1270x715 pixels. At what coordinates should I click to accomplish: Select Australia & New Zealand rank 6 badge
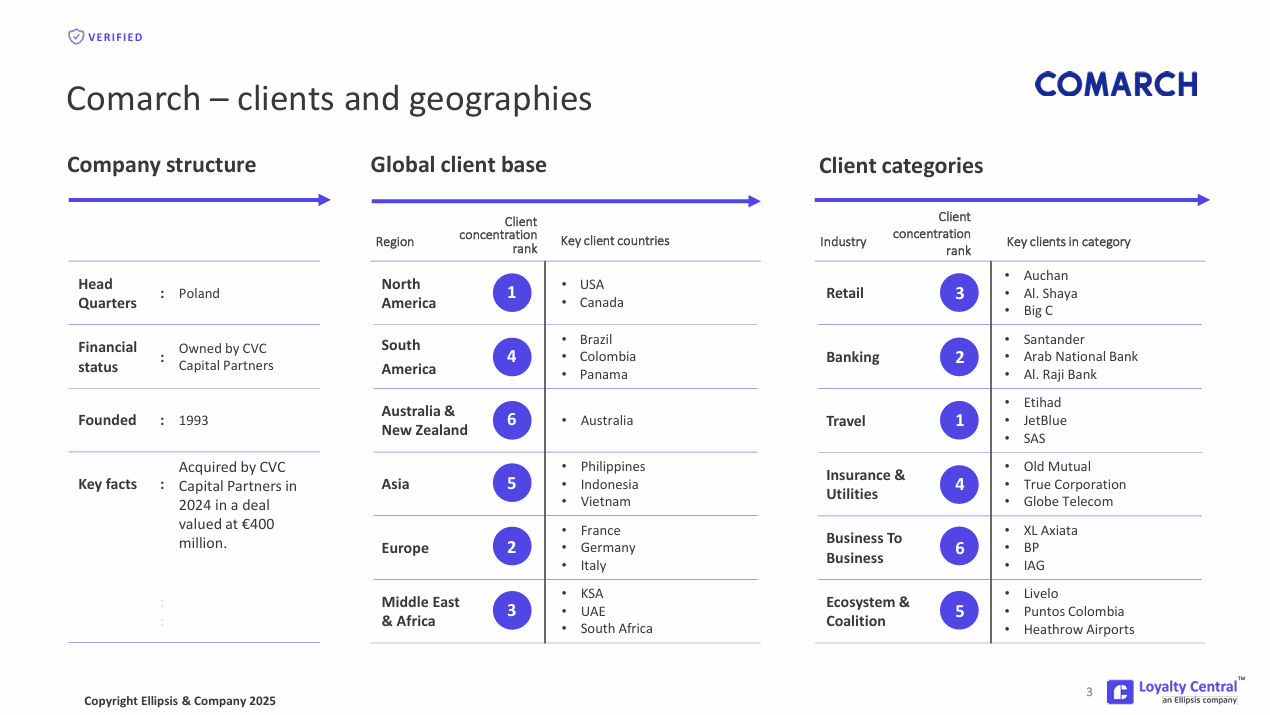pos(512,420)
